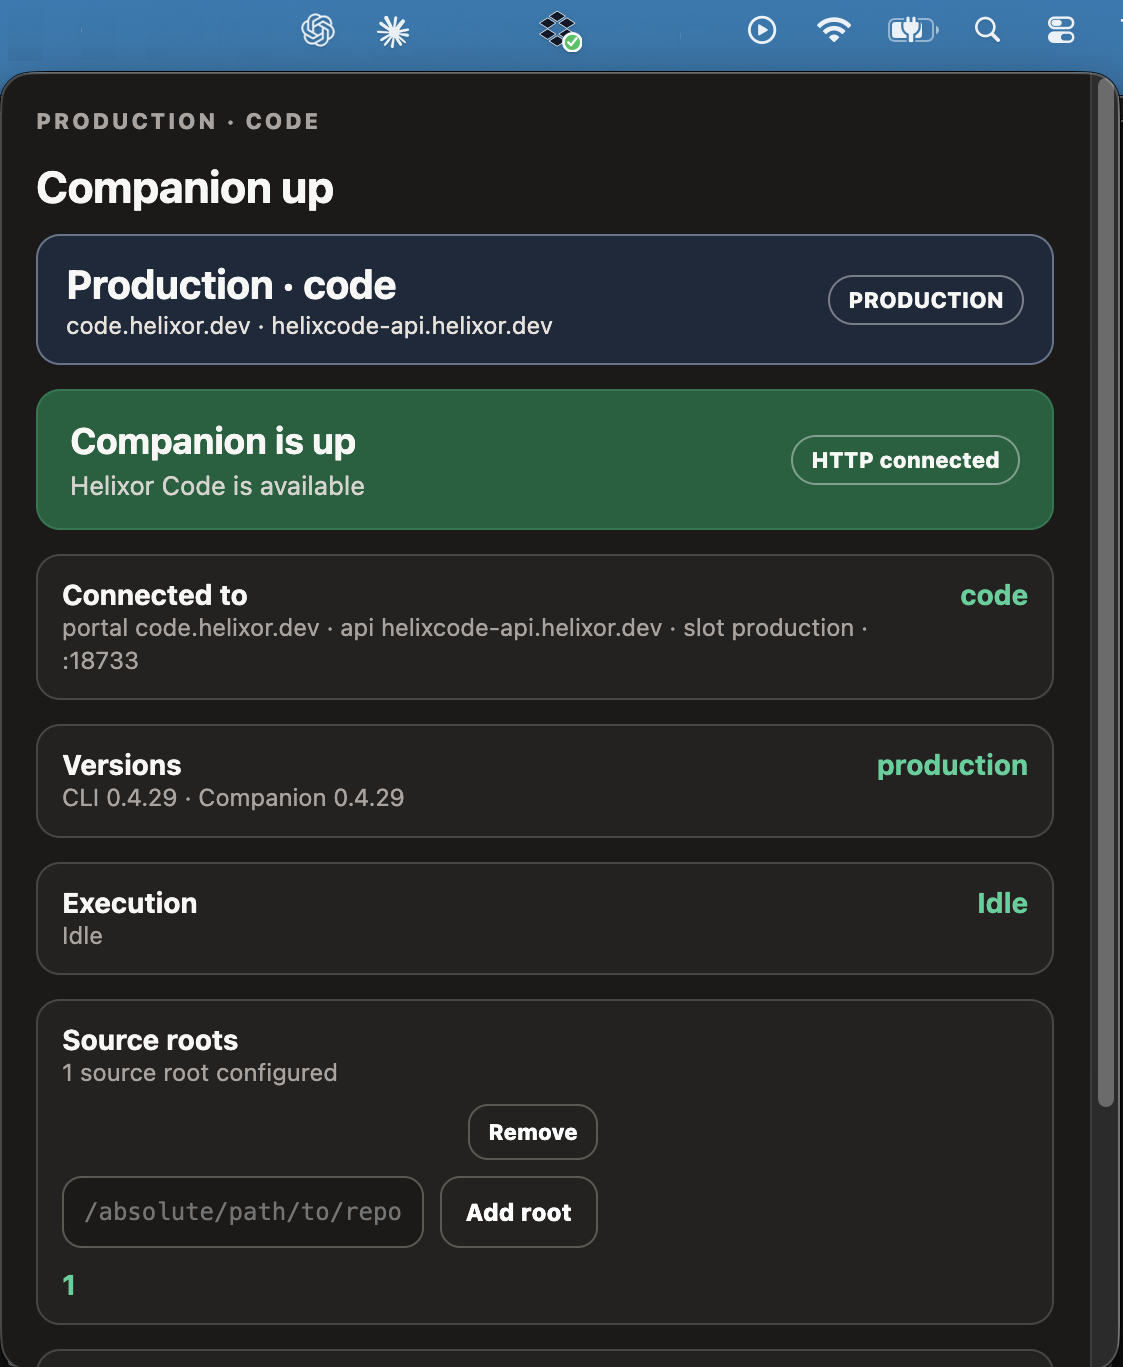Click the 'PRODUCTION · CODE' header label
The width and height of the screenshot is (1123, 1367).
[x=178, y=121]
